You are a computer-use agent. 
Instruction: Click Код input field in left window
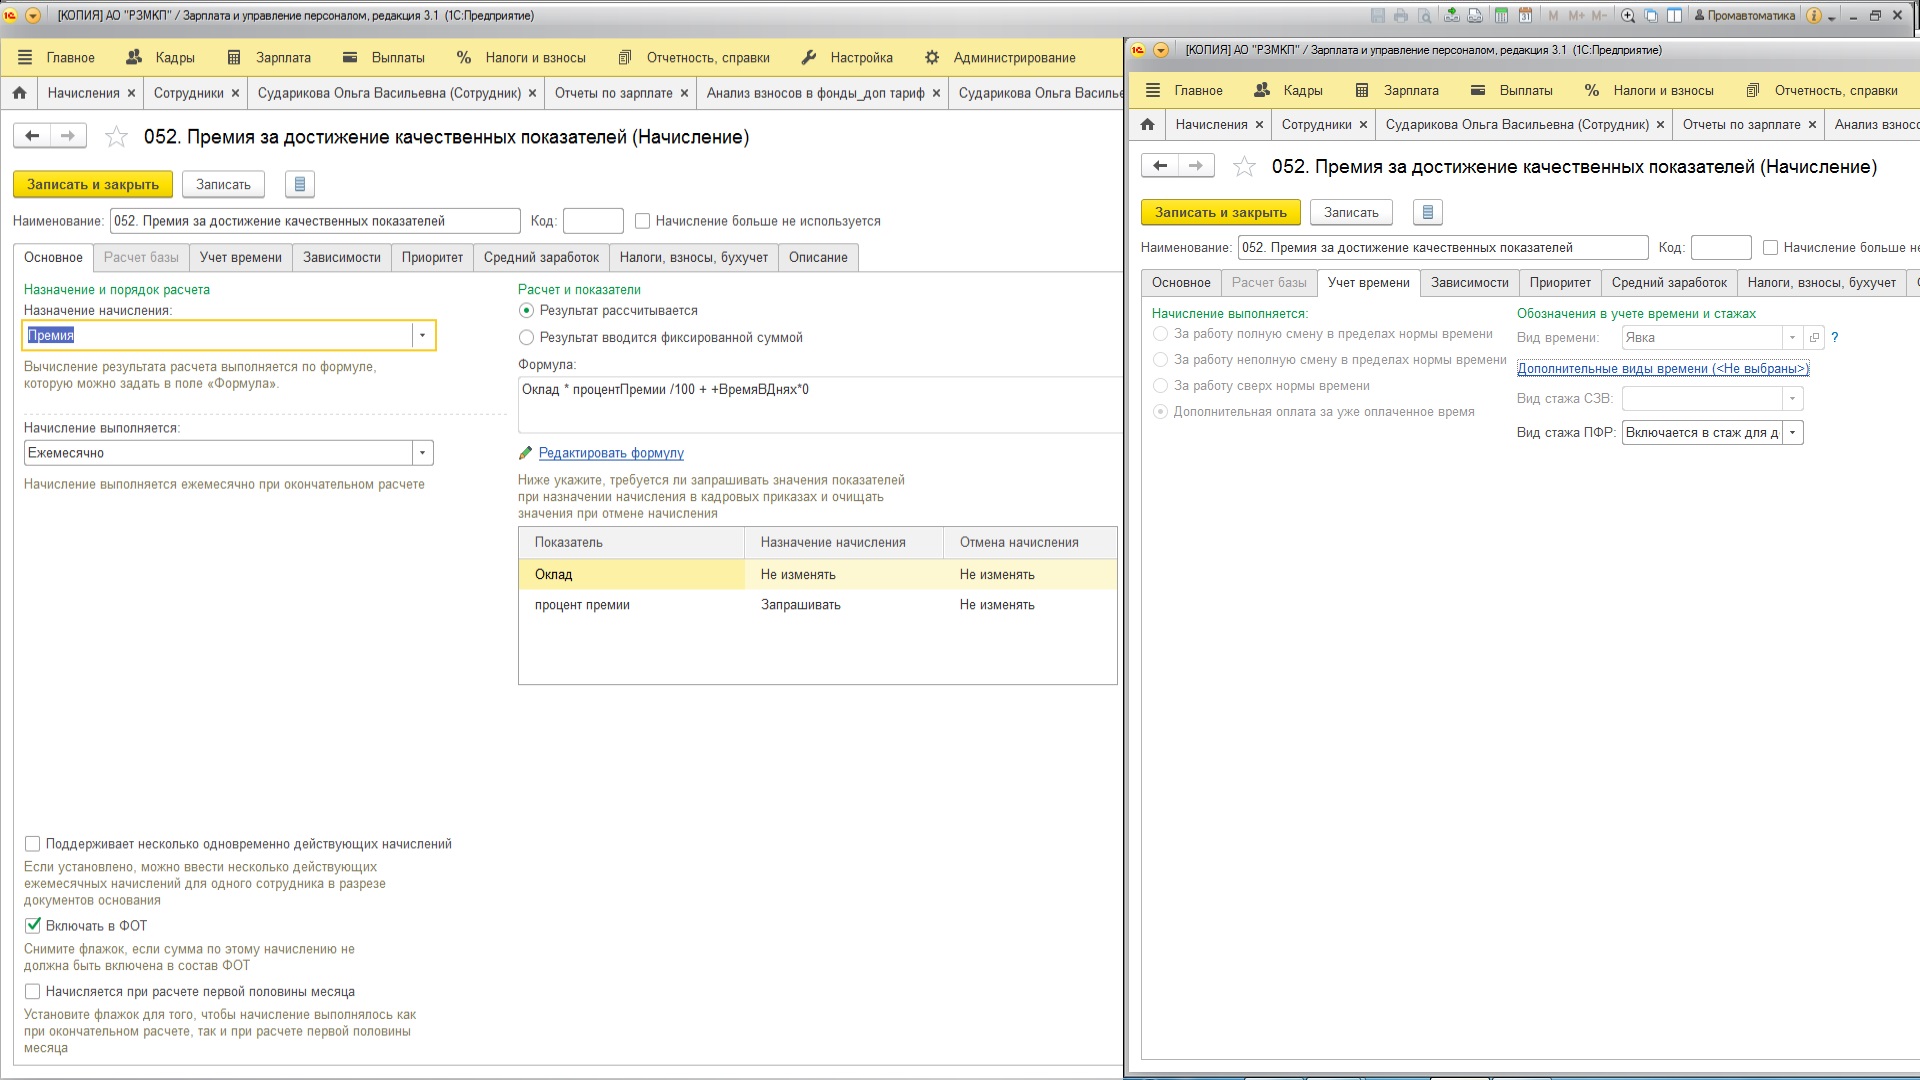tap(593, 221)
